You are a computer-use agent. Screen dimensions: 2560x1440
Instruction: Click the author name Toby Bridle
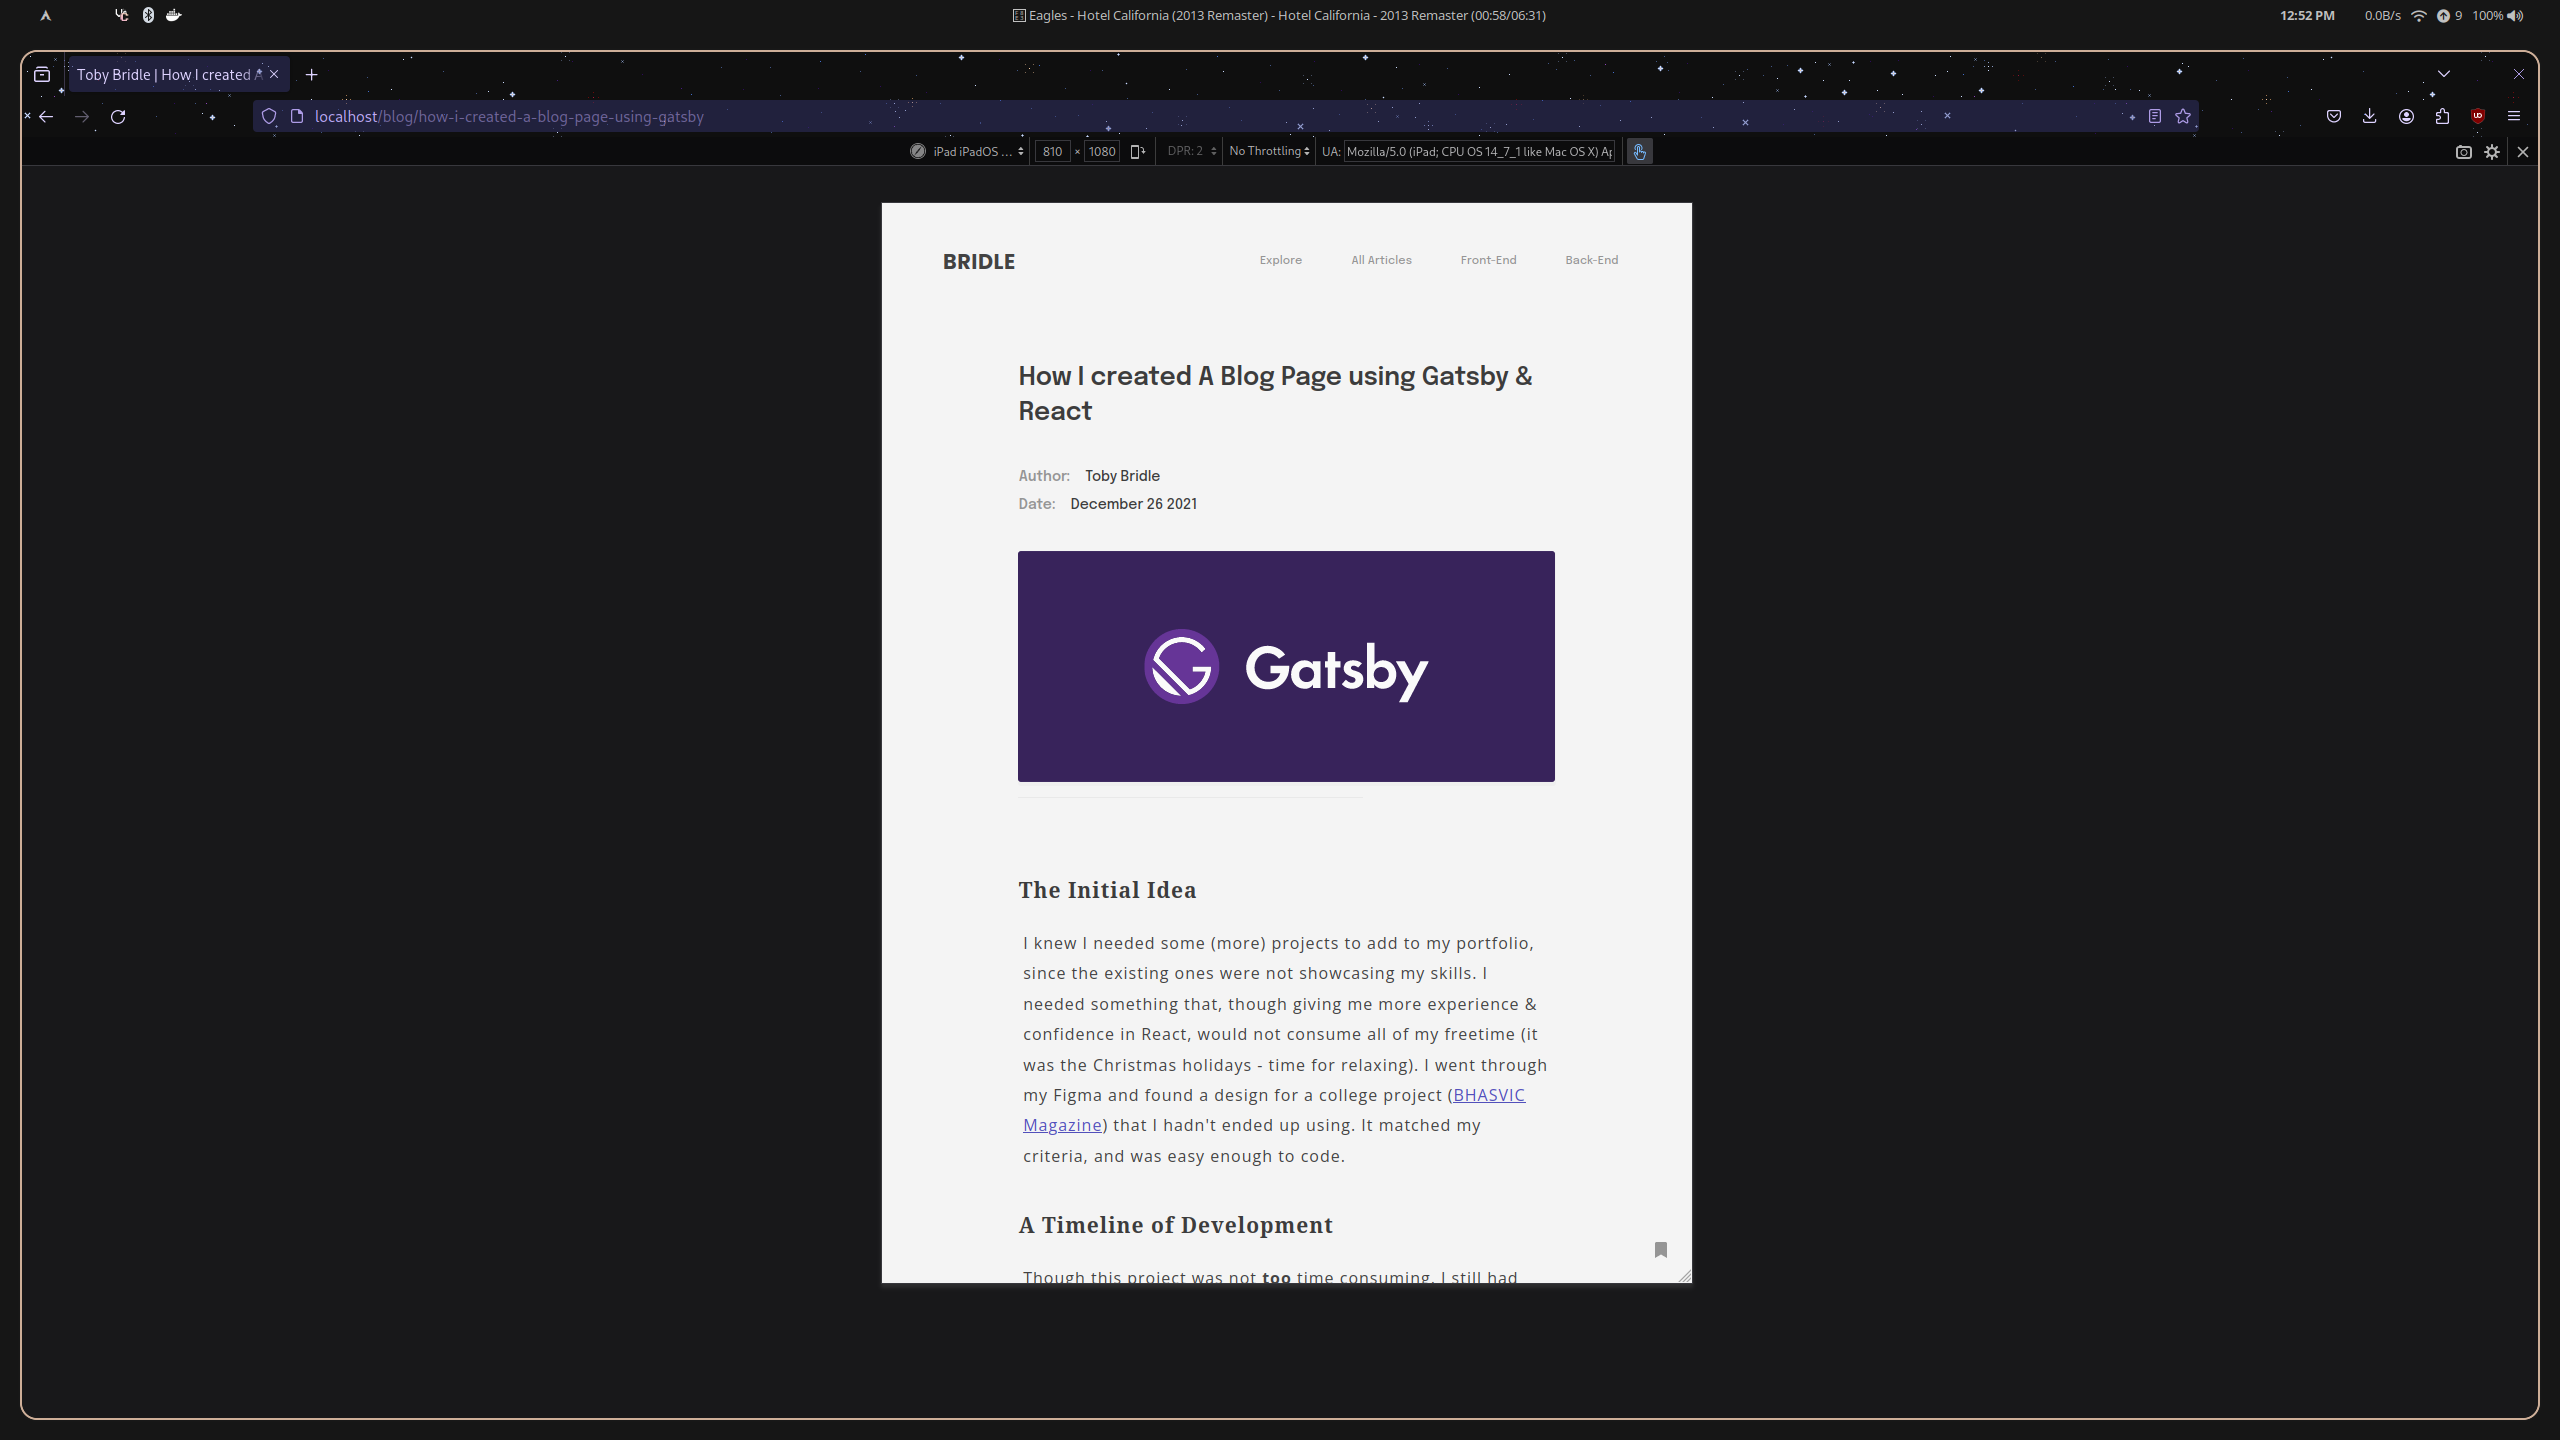coord(1122,476)
